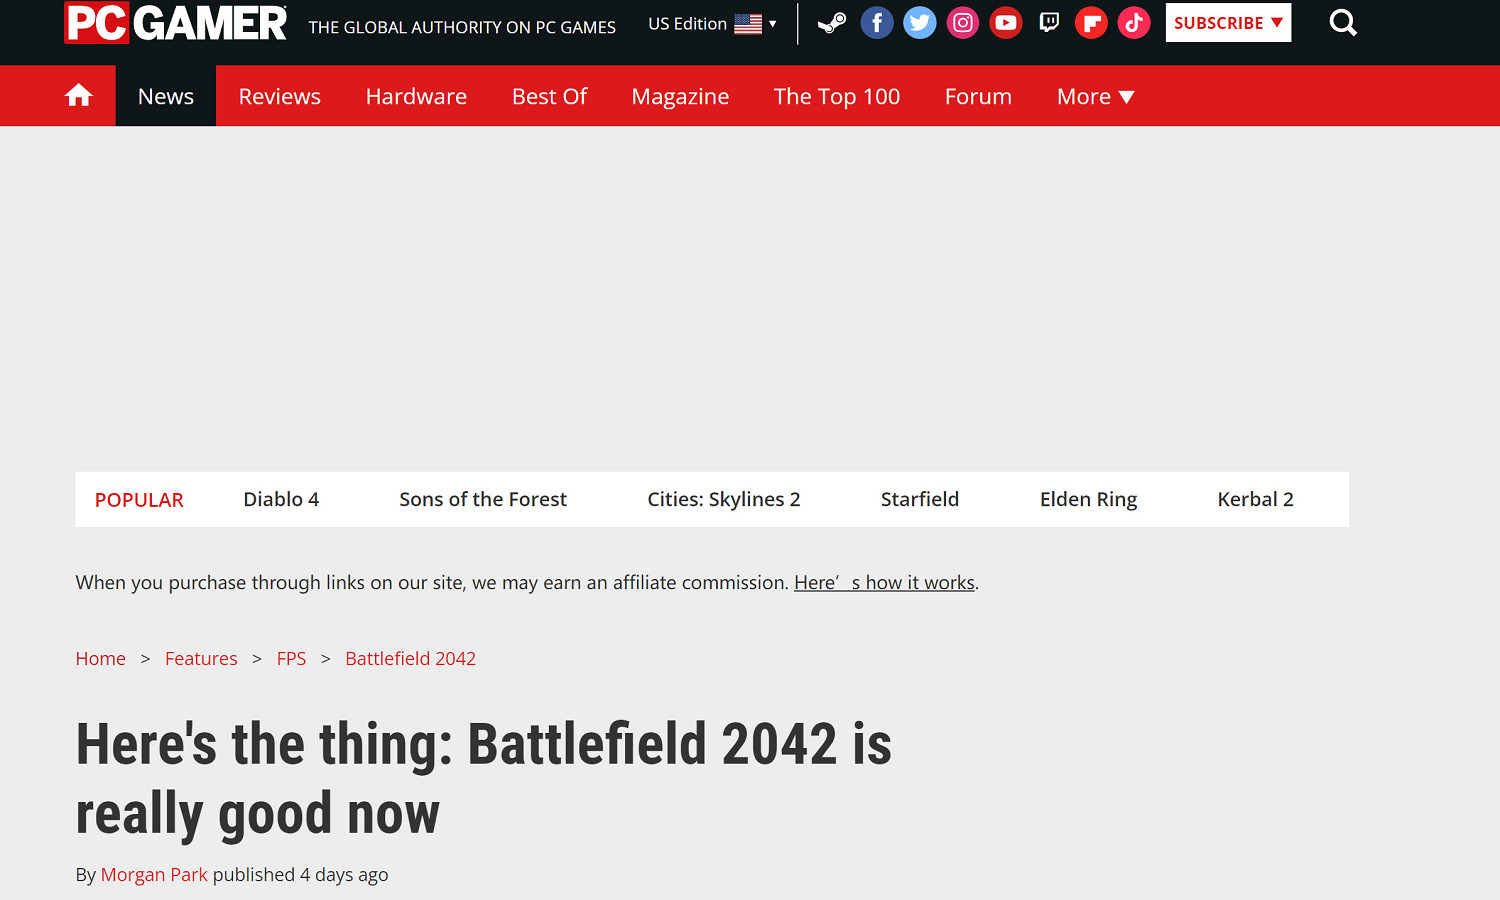Select Starfield in the popular bar
The width and height of the screenshot is (1500, 900).
click(x=919, y=499)
